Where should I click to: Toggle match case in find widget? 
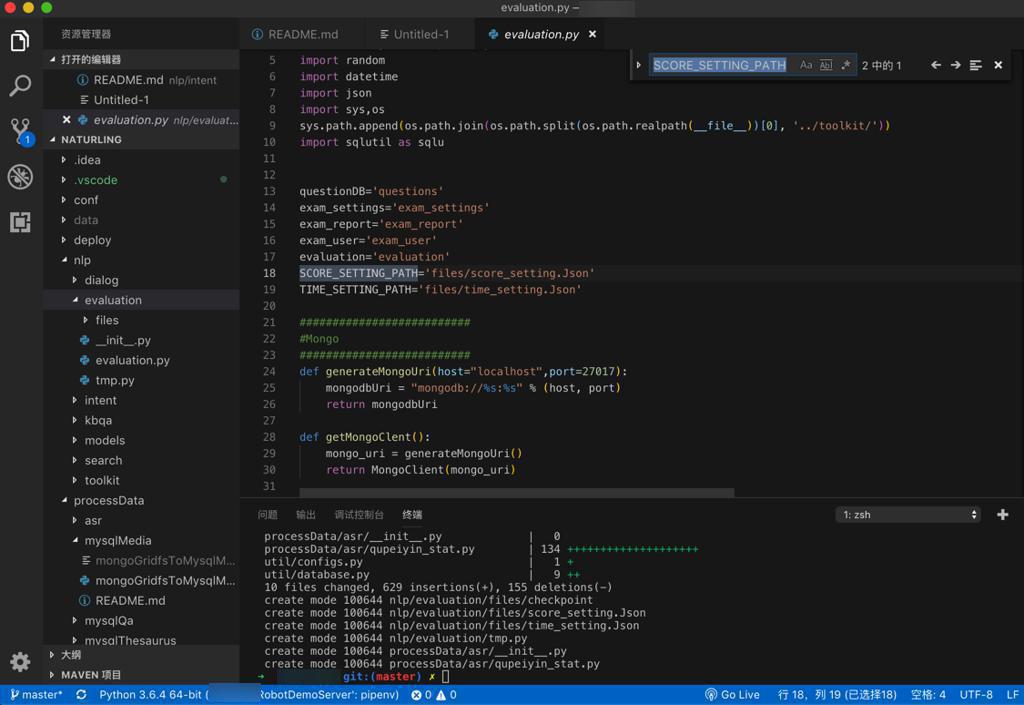[x=806, y=65]
